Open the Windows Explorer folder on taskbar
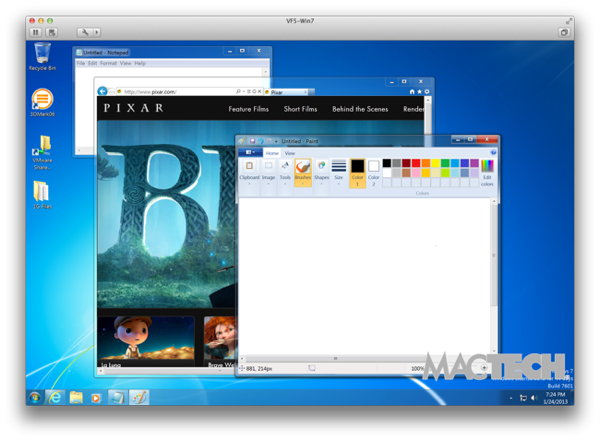The width and height of the screenshot is (600, 441). pos(75,397)
